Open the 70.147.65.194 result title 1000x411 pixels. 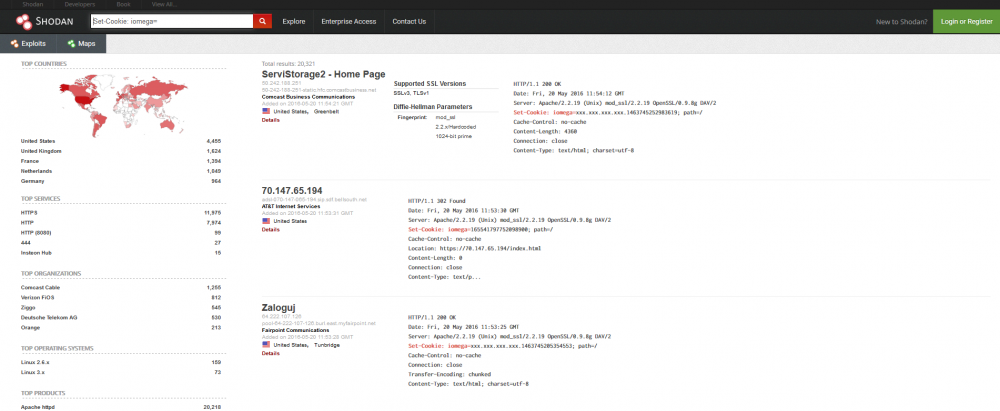coord(292,190)
